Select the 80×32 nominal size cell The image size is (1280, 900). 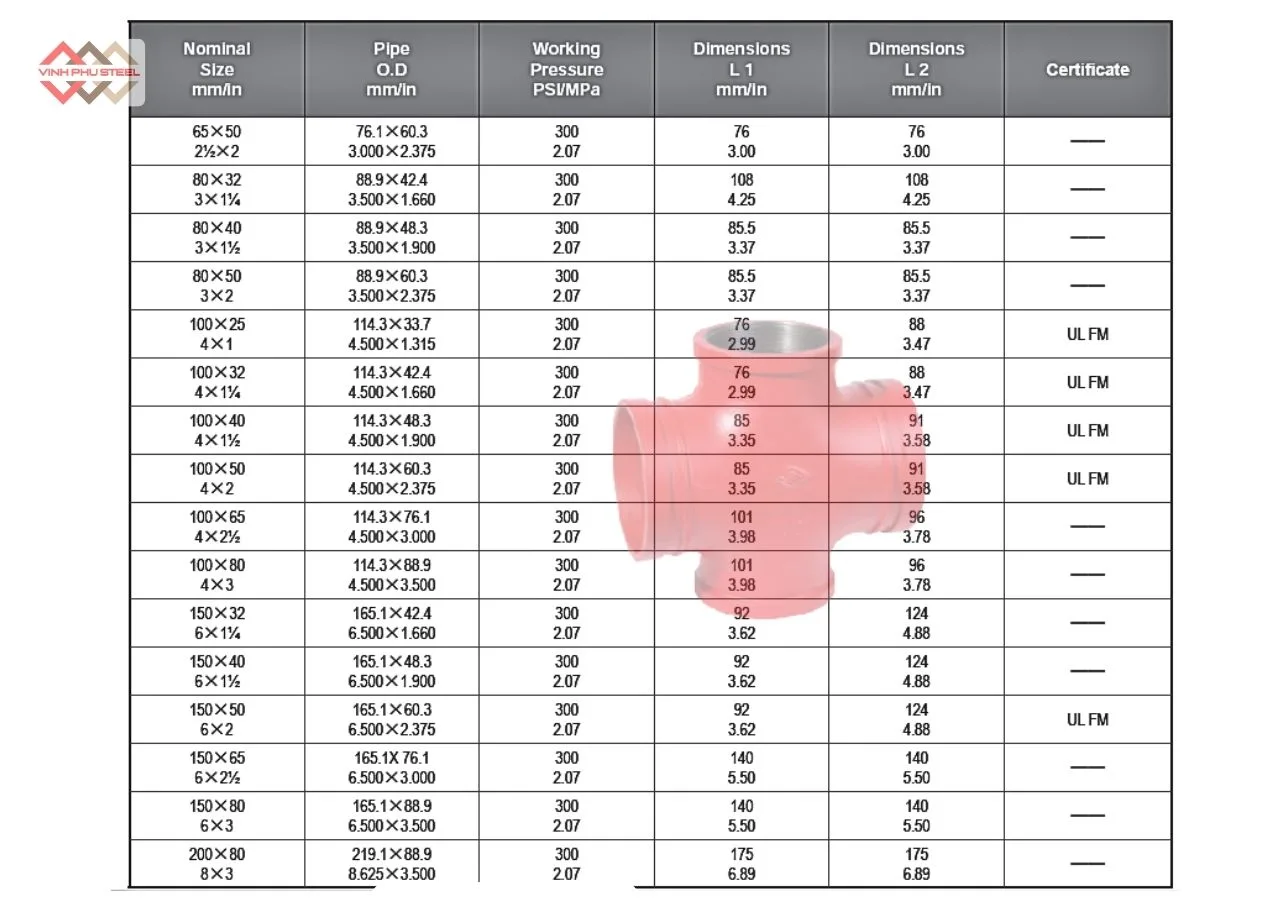(217, 189)
